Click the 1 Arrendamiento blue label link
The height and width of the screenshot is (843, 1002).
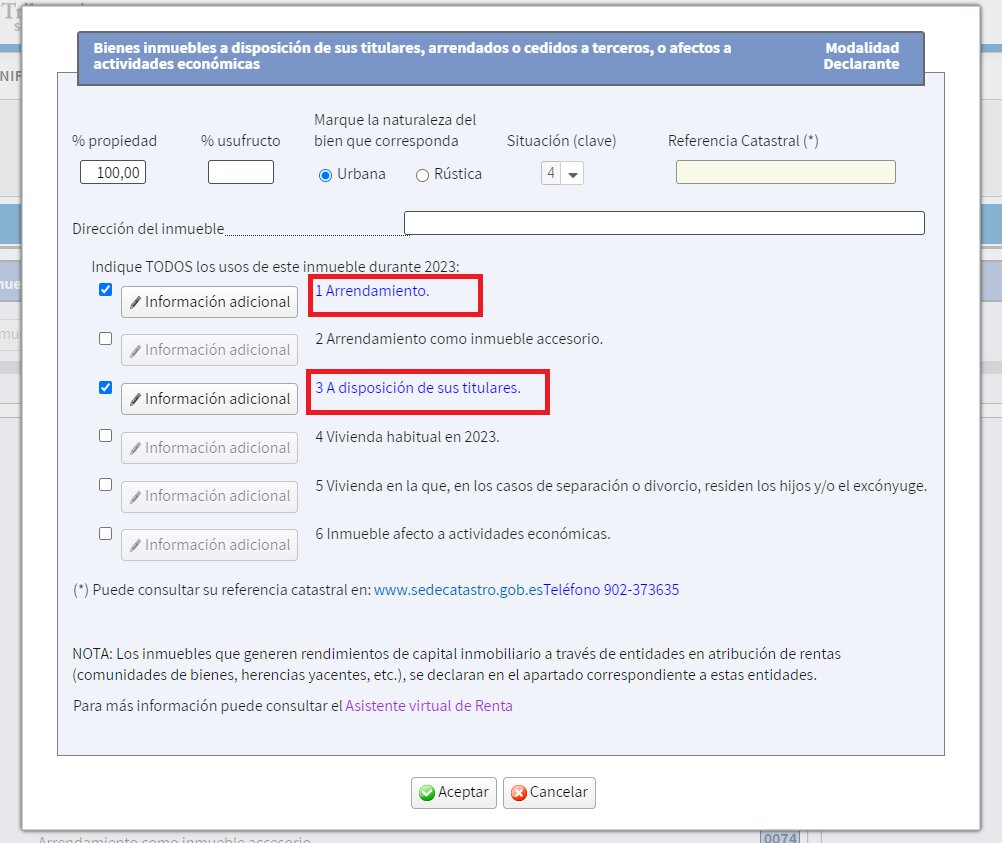[372, 291]
